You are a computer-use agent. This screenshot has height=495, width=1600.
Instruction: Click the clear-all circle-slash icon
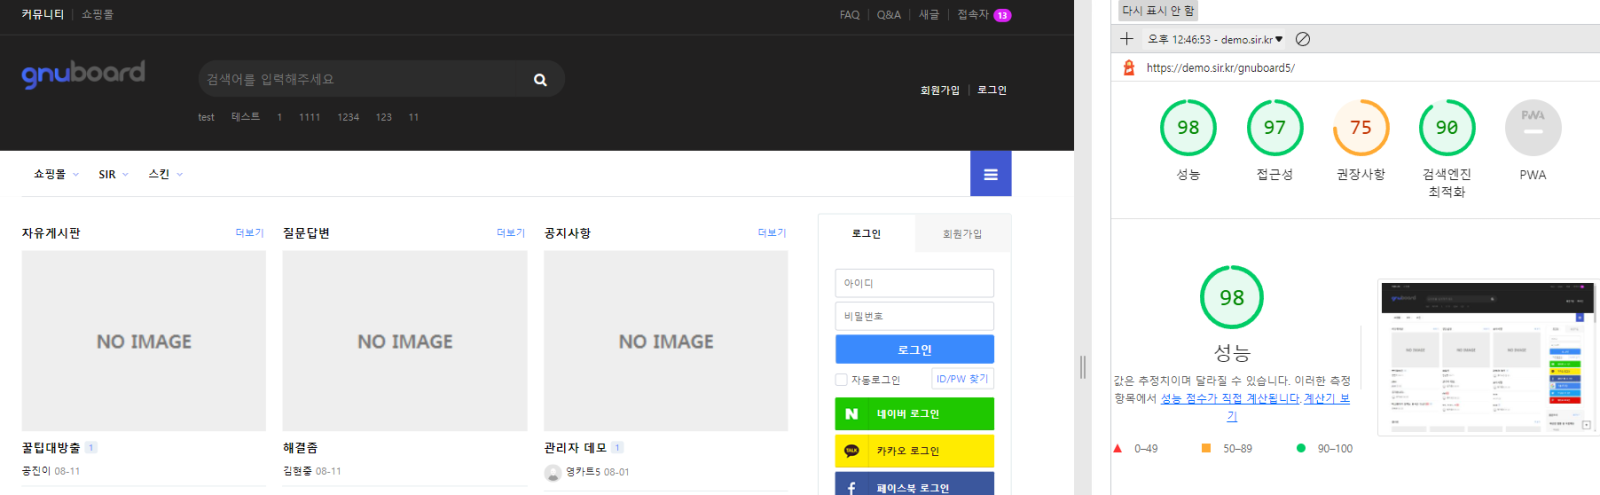(x=1303, y=39)
